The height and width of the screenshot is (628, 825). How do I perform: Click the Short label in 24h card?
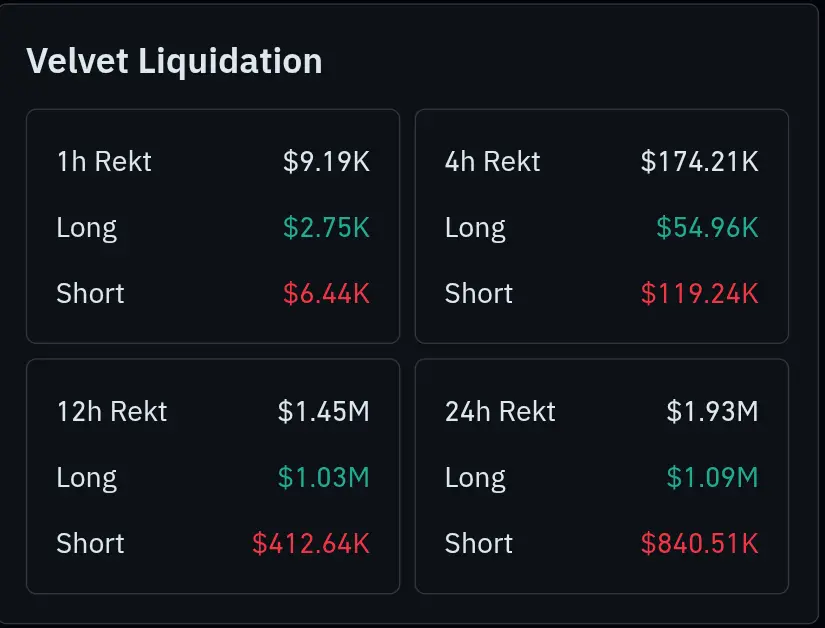click(x=479, y=543)
